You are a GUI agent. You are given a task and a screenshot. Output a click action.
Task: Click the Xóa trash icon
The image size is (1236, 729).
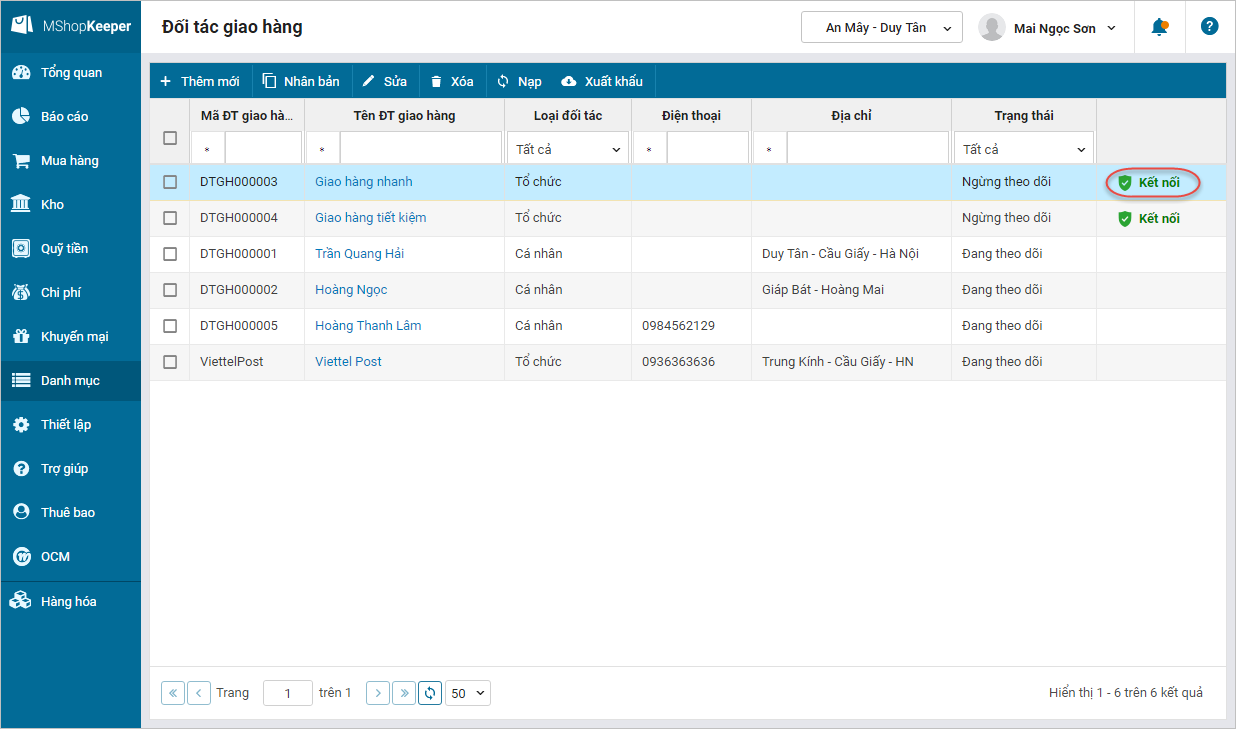pyautogui.click(x=436, y=81)
